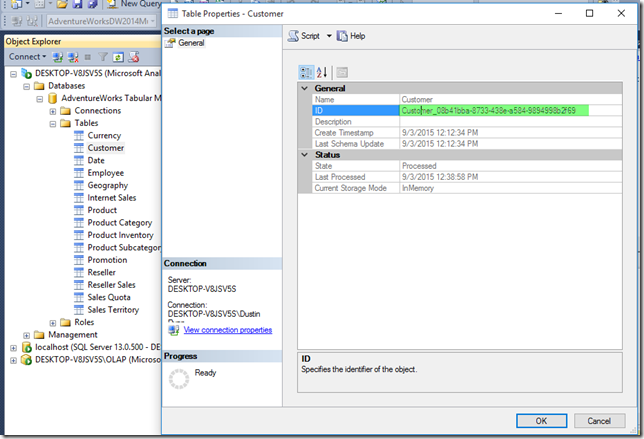The width and height of the screenshot is (644, 439).
Task: Switch property grid to Categorized view
Action: (306, 73)
